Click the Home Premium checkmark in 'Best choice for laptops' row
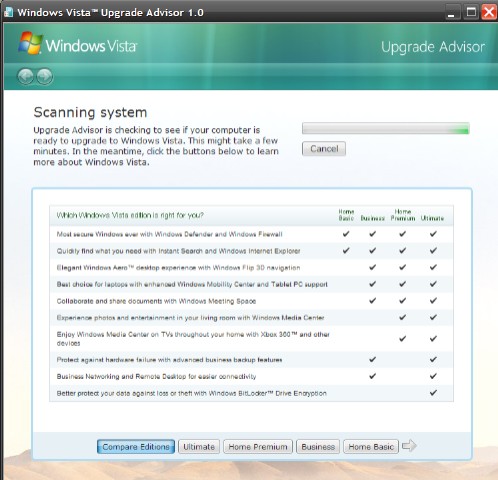 click(x=403, y=284)
